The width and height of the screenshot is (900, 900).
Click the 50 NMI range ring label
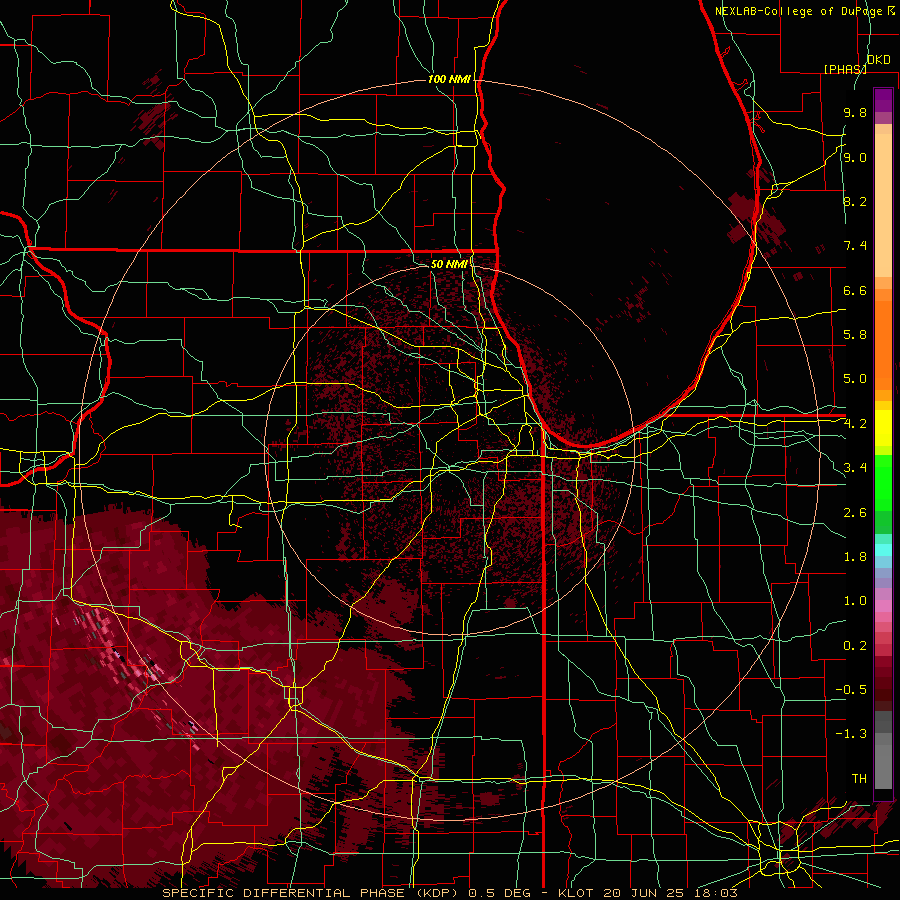tap(449, 265)
